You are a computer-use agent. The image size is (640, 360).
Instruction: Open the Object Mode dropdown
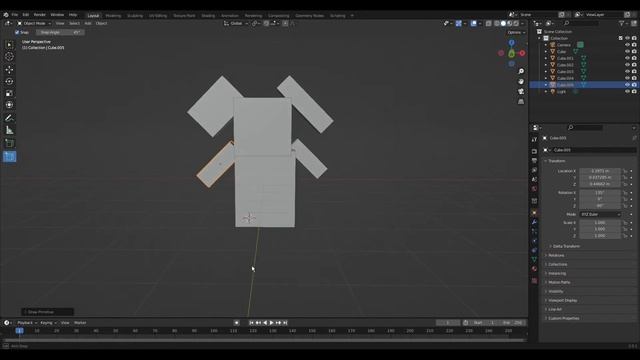tap(34, 23)
